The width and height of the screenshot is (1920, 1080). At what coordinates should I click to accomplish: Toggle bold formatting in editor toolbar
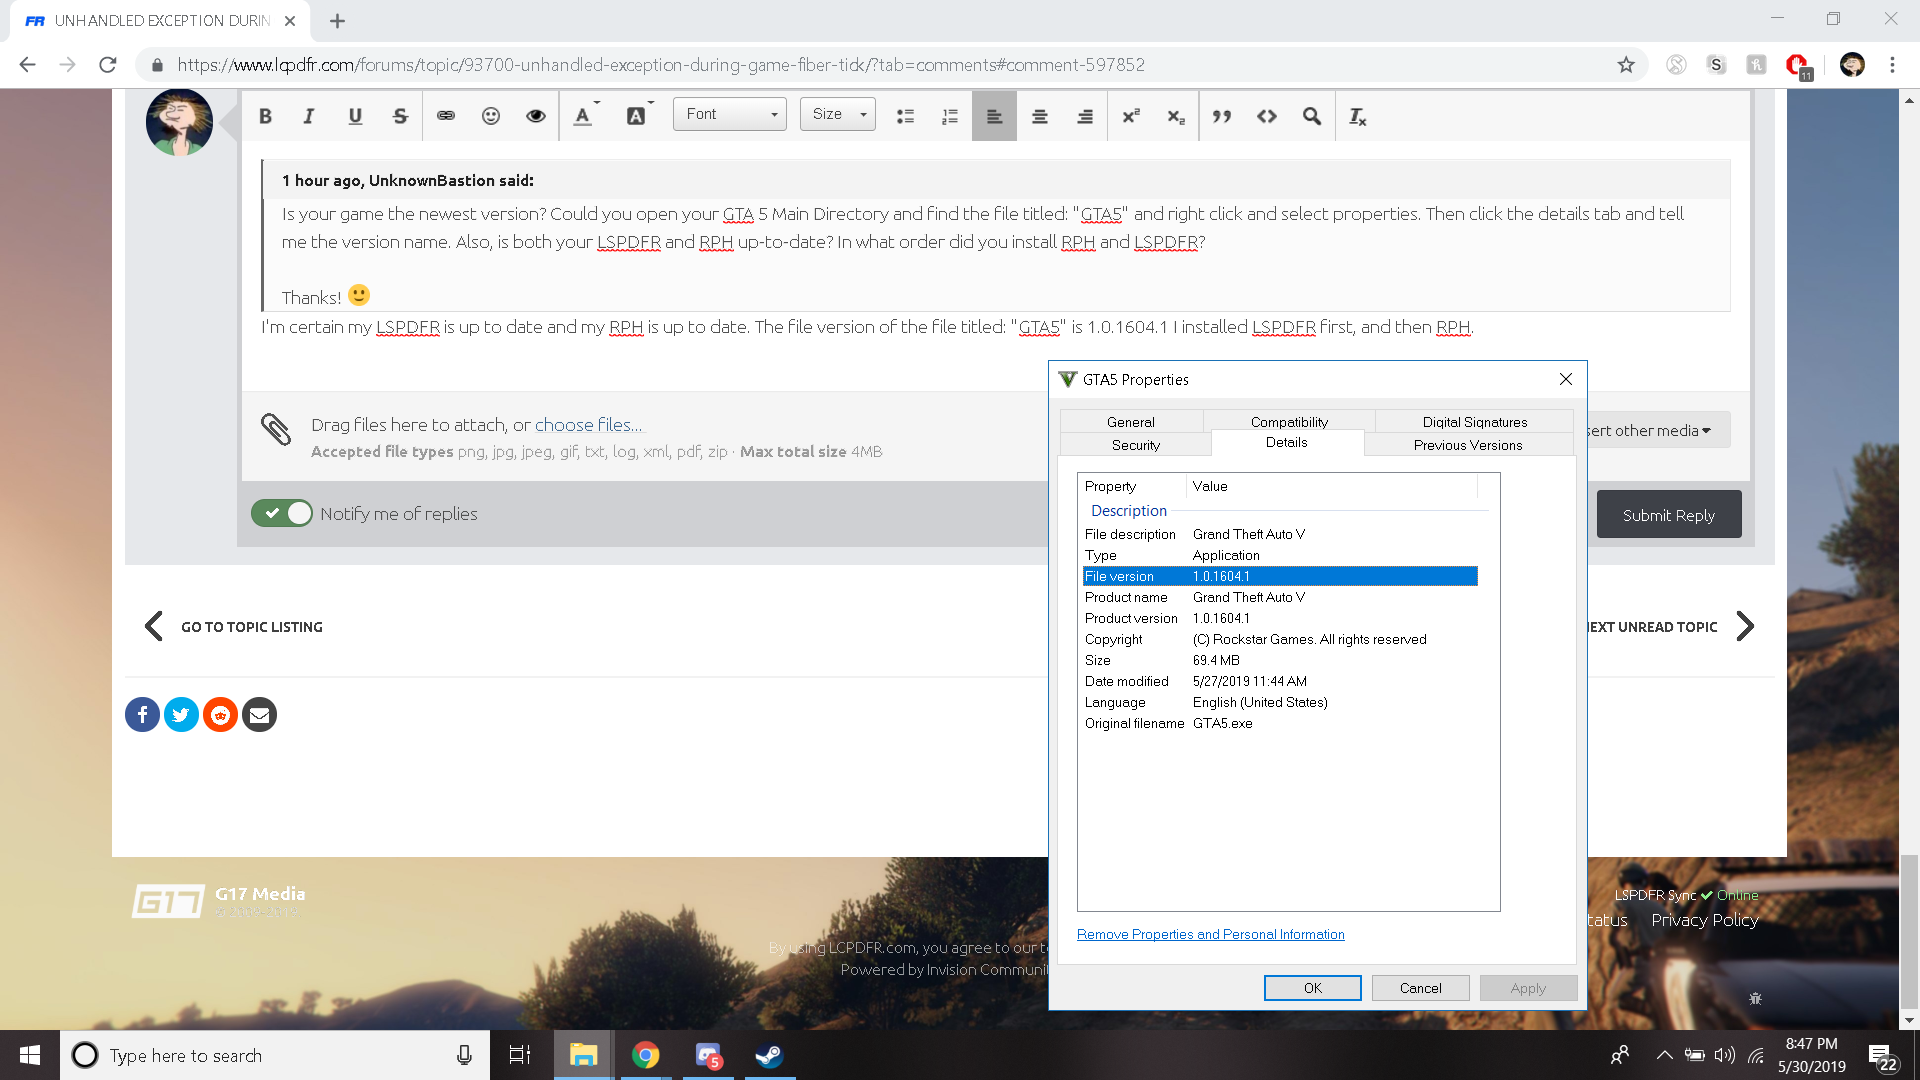pos(265,116)
